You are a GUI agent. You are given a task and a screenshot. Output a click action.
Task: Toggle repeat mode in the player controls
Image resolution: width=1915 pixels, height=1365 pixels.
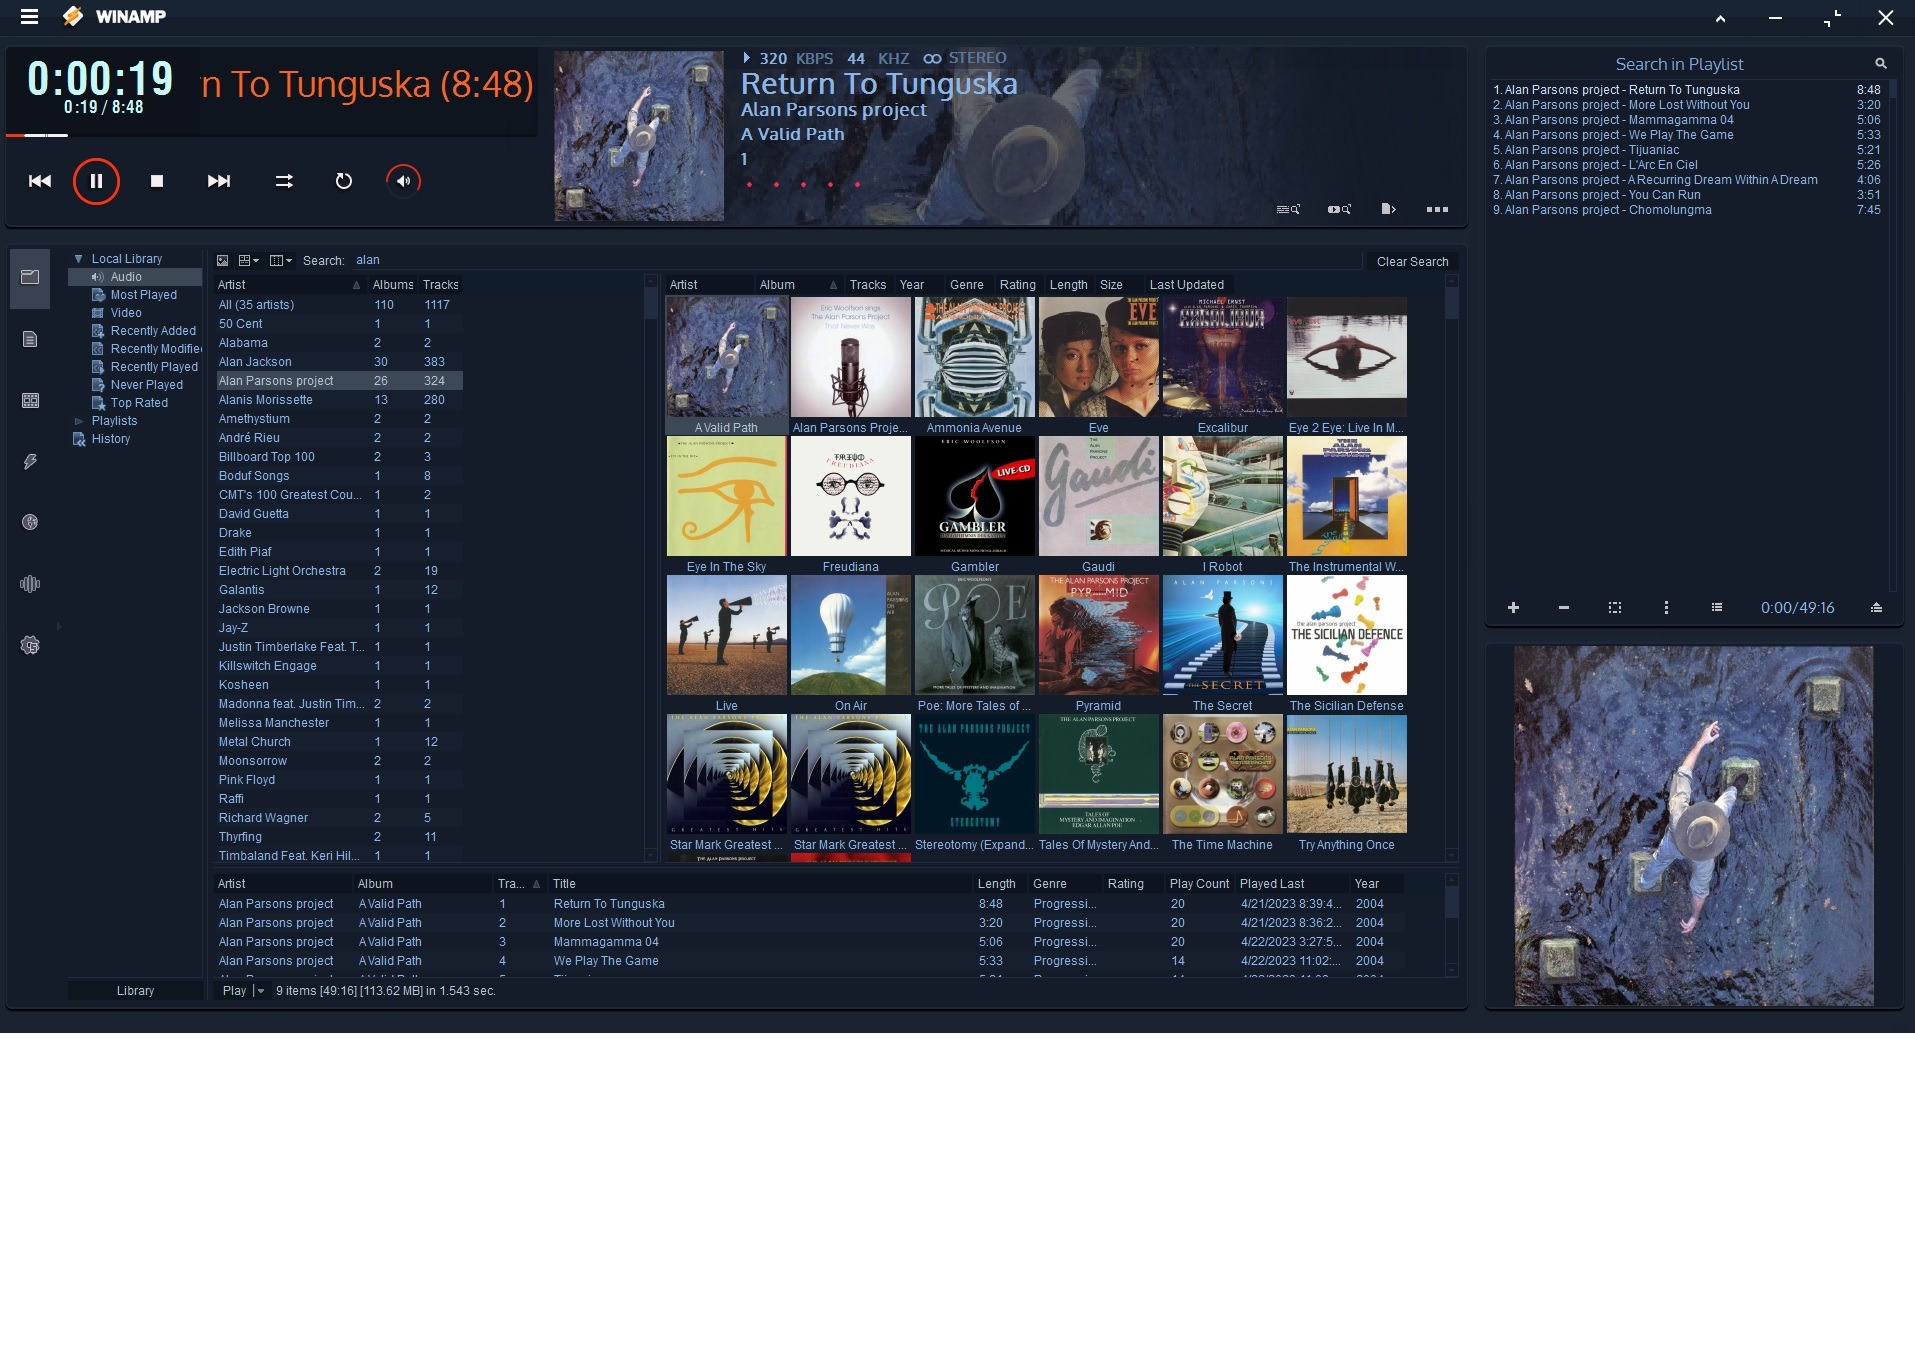pos(344,181)
